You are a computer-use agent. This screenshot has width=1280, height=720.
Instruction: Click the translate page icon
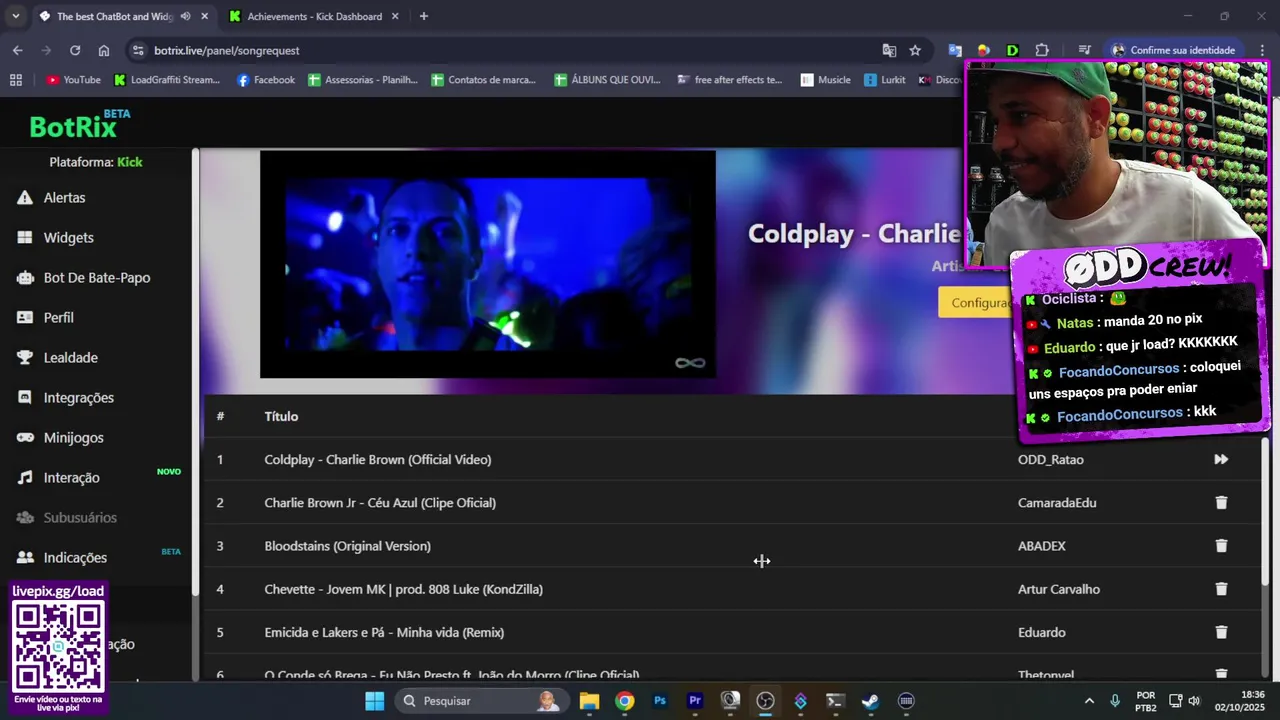point(889,50)
